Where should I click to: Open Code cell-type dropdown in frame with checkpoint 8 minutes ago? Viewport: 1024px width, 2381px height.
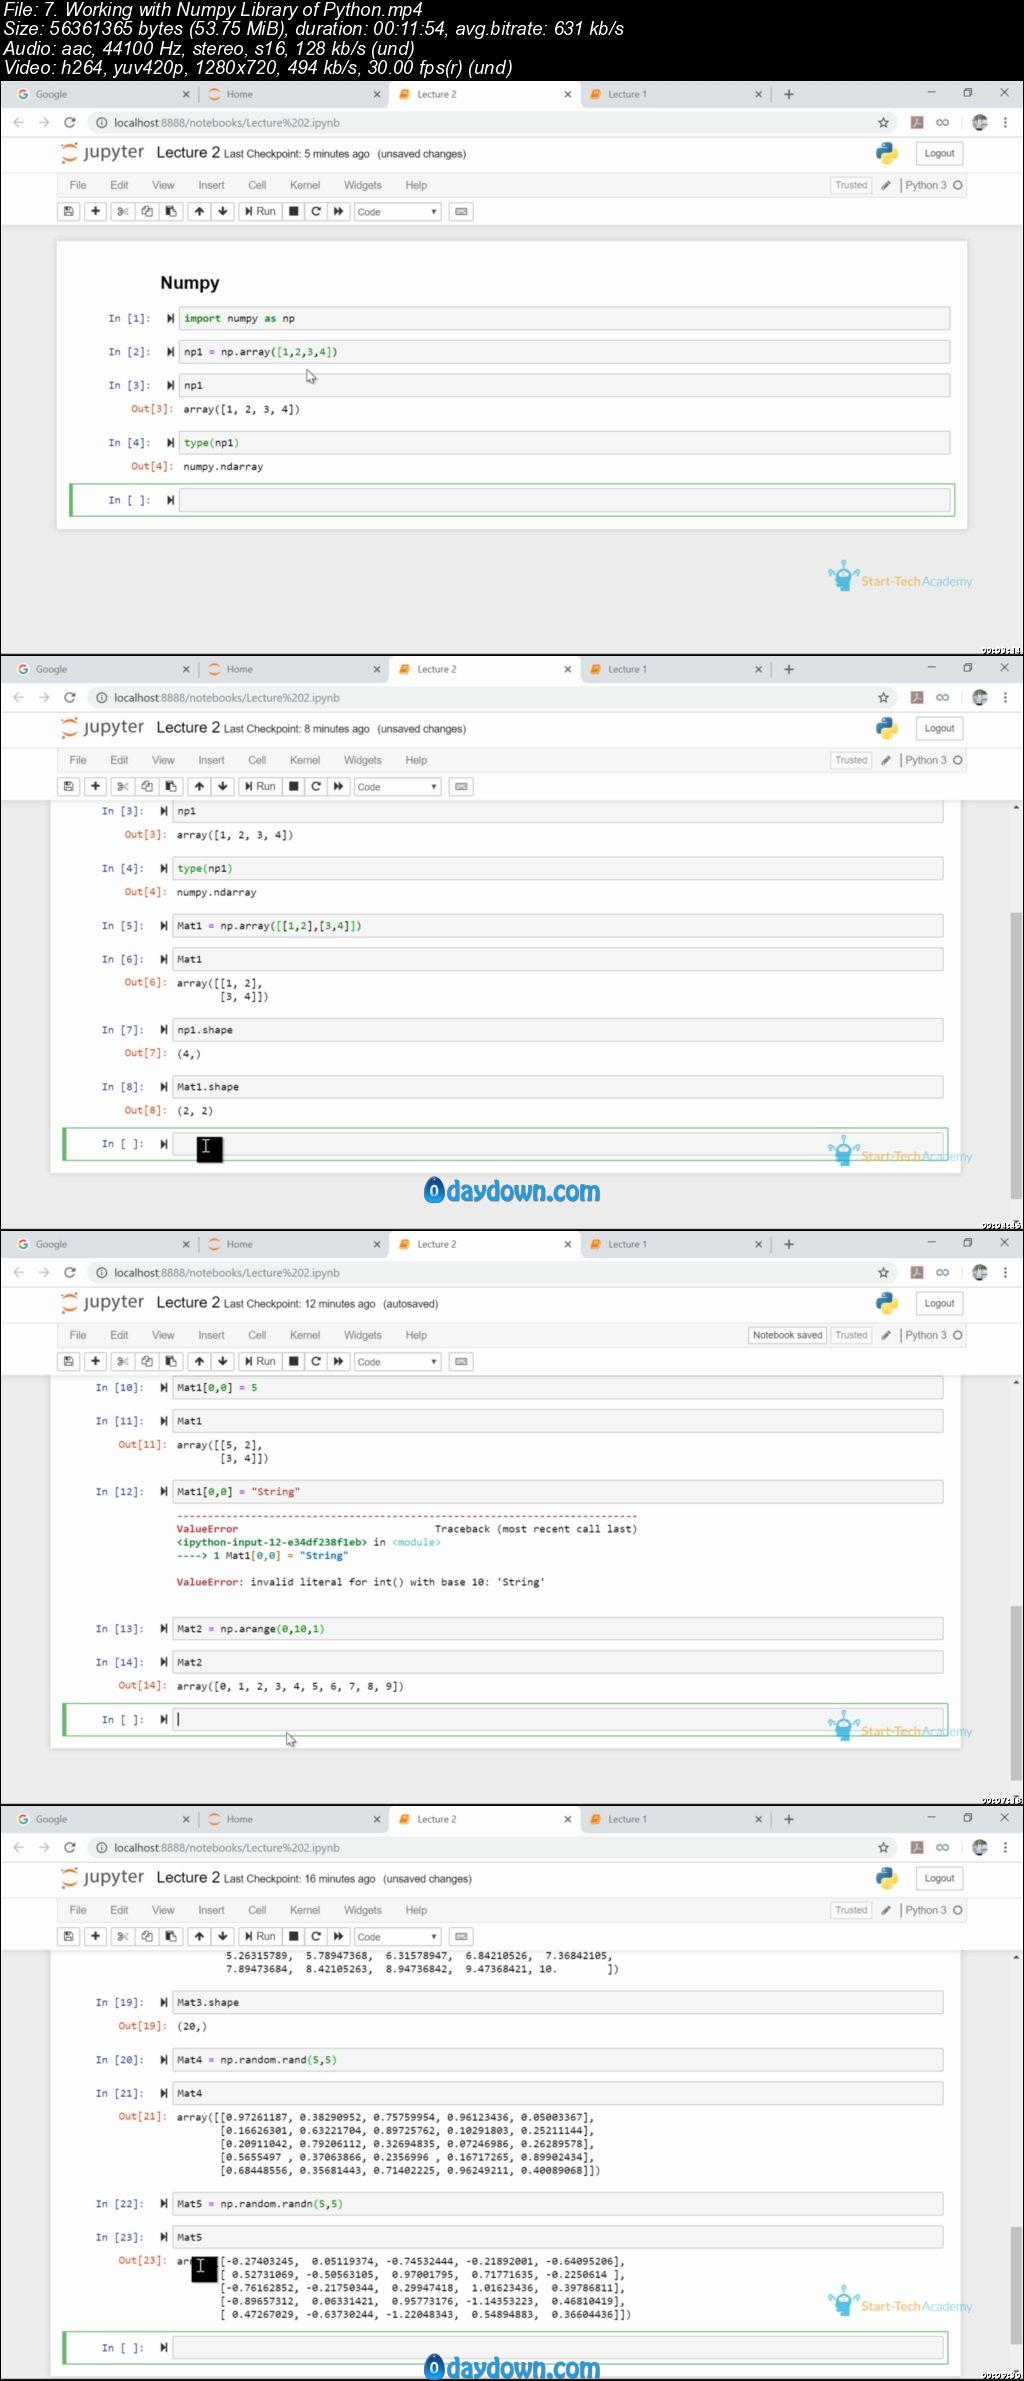(x=398, y=787)
